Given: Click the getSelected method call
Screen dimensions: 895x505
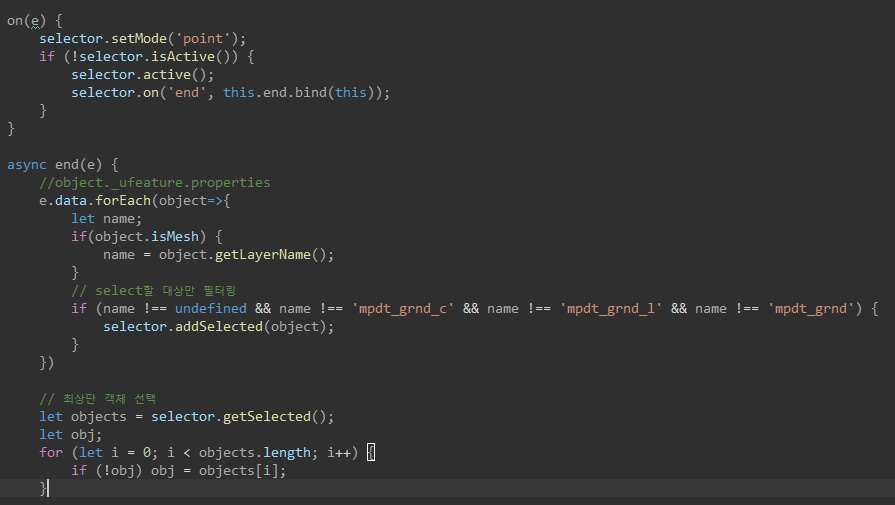Looking at the screenshot, I should (x=267, y=417).
